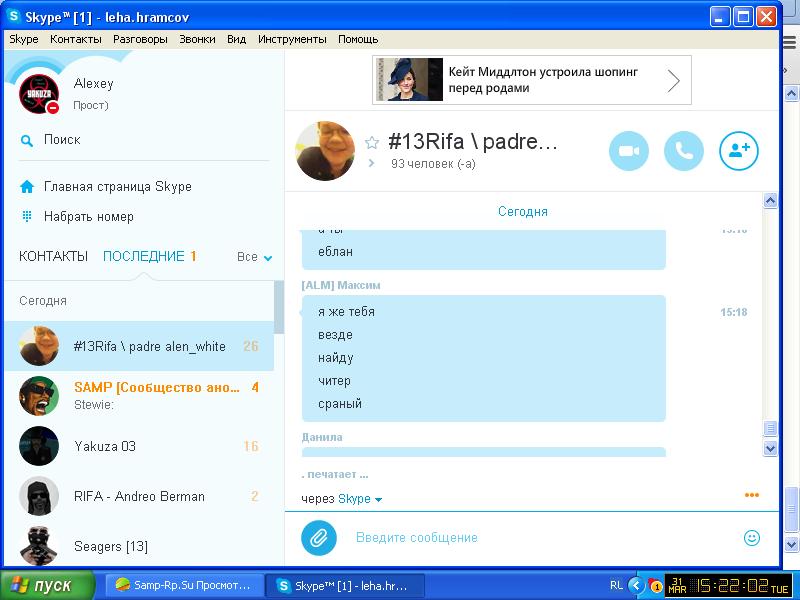This screenshot has height=600, width=800.
Task: Switch to the ПОСЛЕДНИЕ tab
Action: [144, 256]
